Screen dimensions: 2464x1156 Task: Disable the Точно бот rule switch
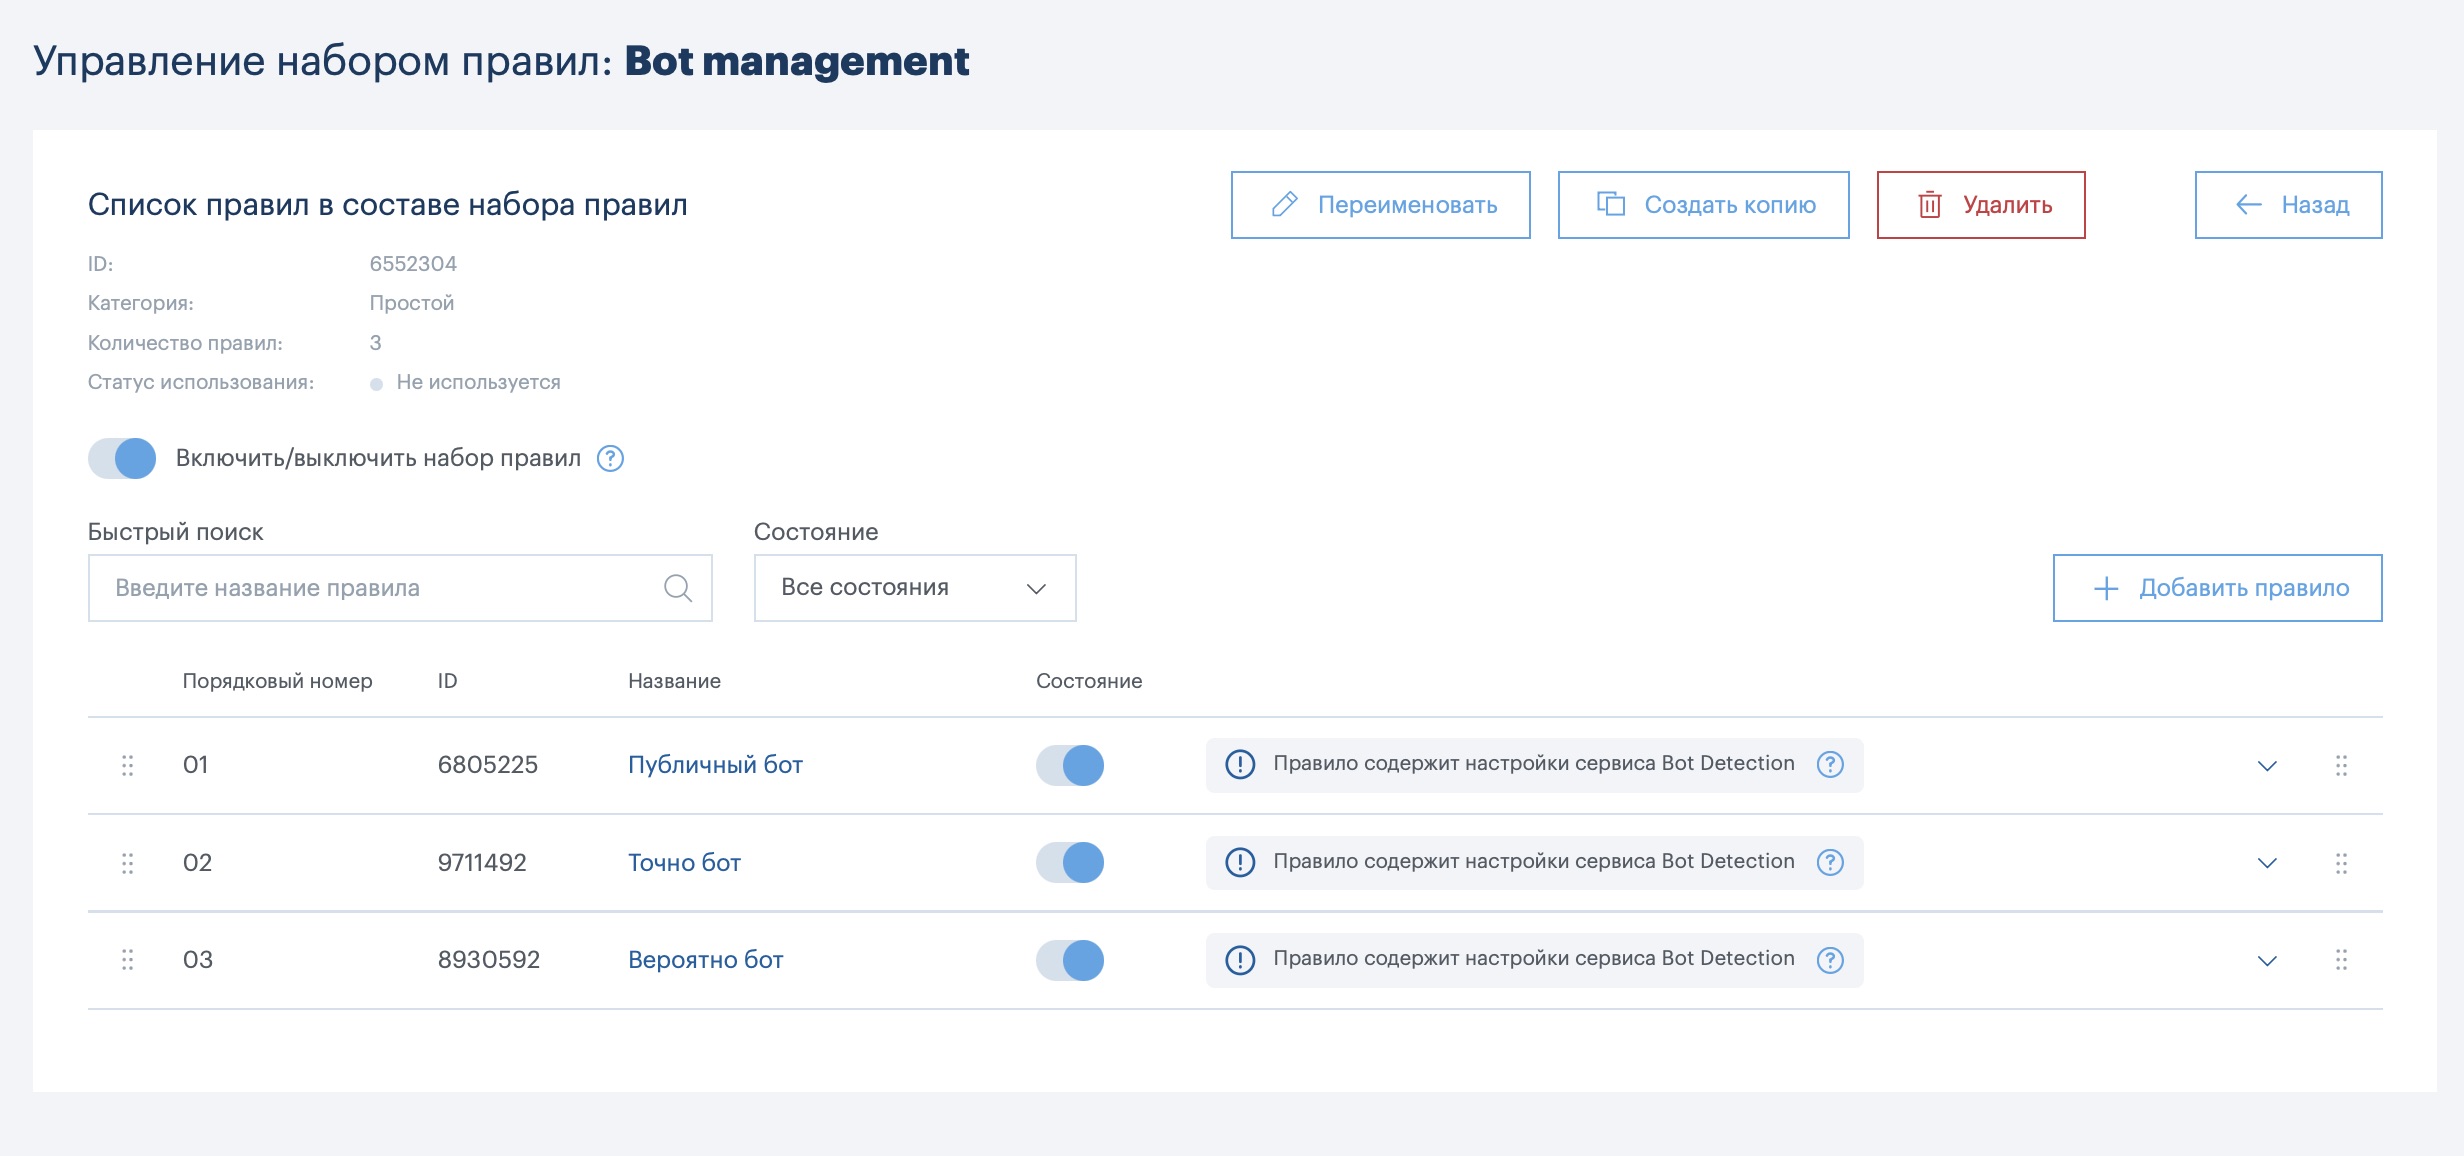1070,862
